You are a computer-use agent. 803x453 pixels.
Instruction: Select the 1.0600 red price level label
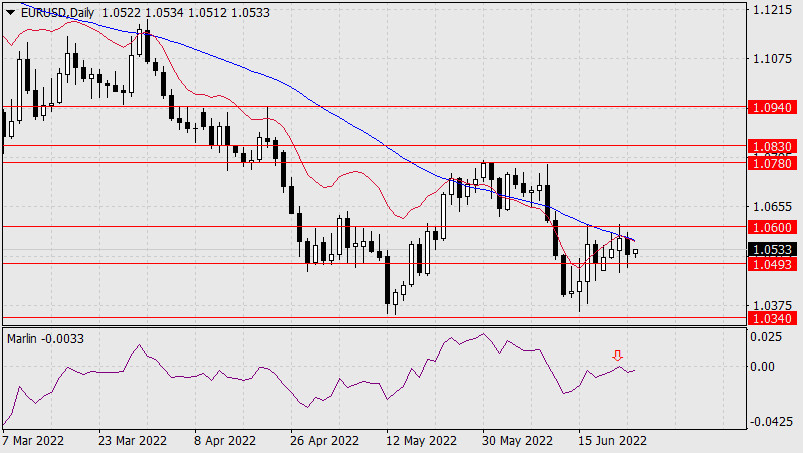pos(773,227)
